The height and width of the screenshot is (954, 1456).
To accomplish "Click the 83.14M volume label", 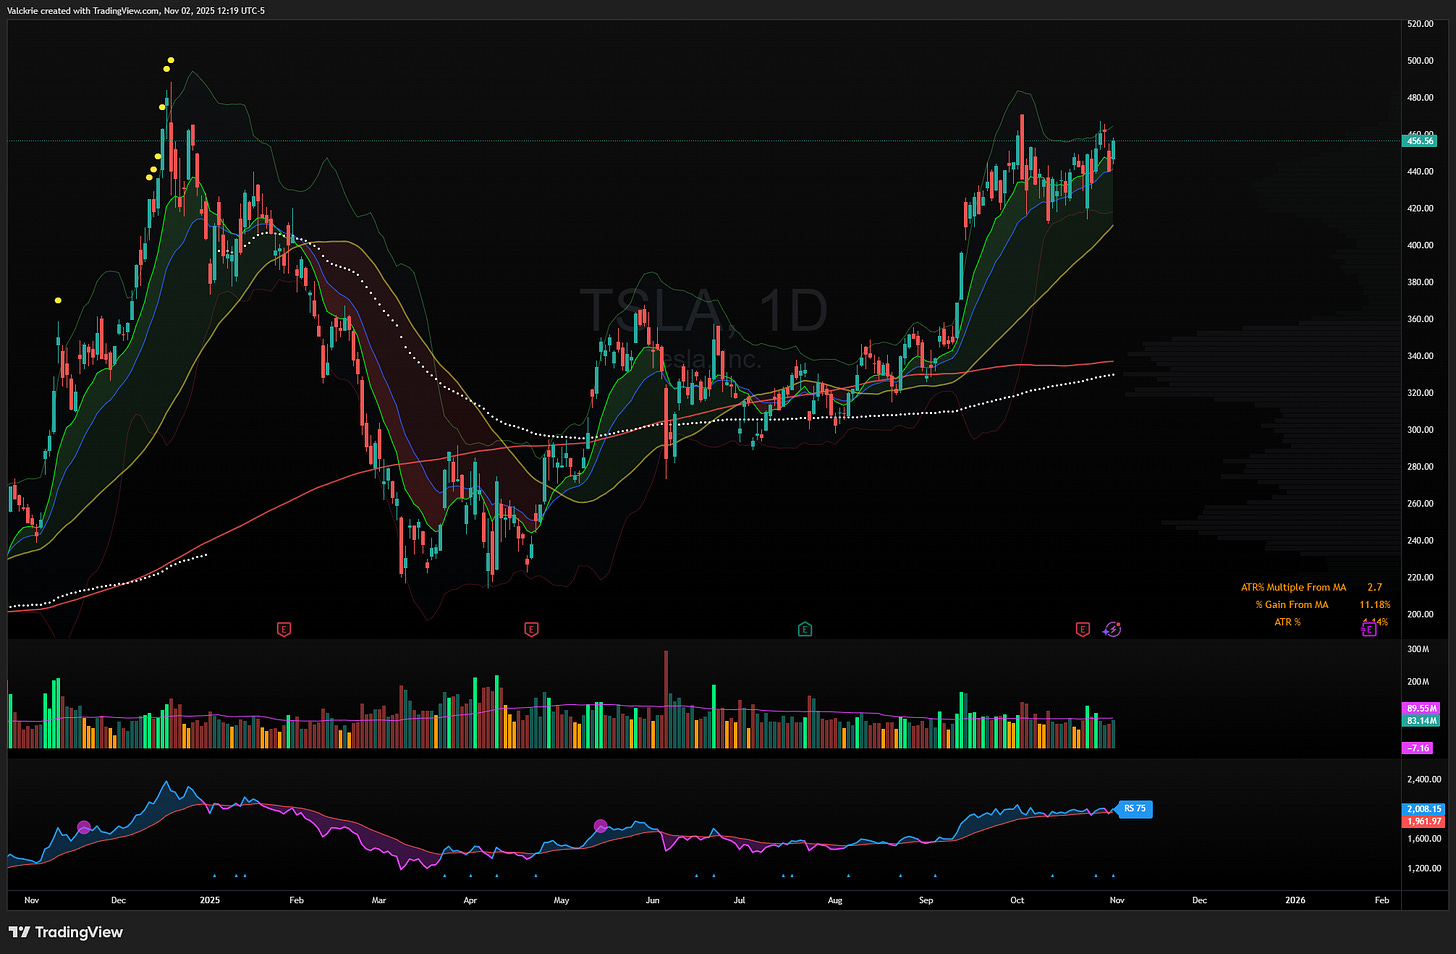I will point(1422,720).
